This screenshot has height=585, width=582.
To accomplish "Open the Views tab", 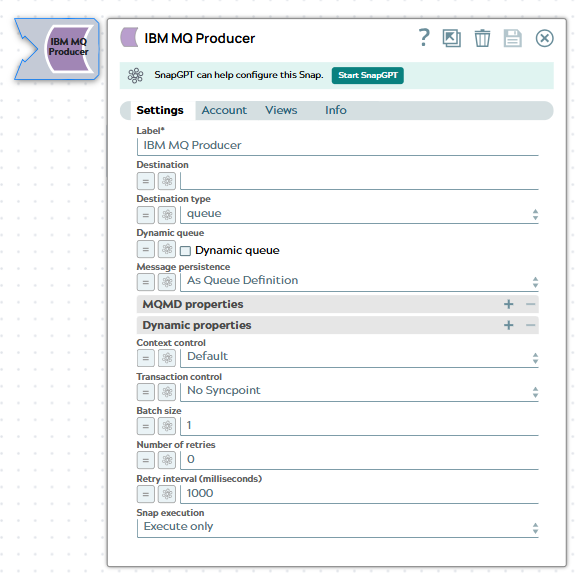I will coord(281,110).
